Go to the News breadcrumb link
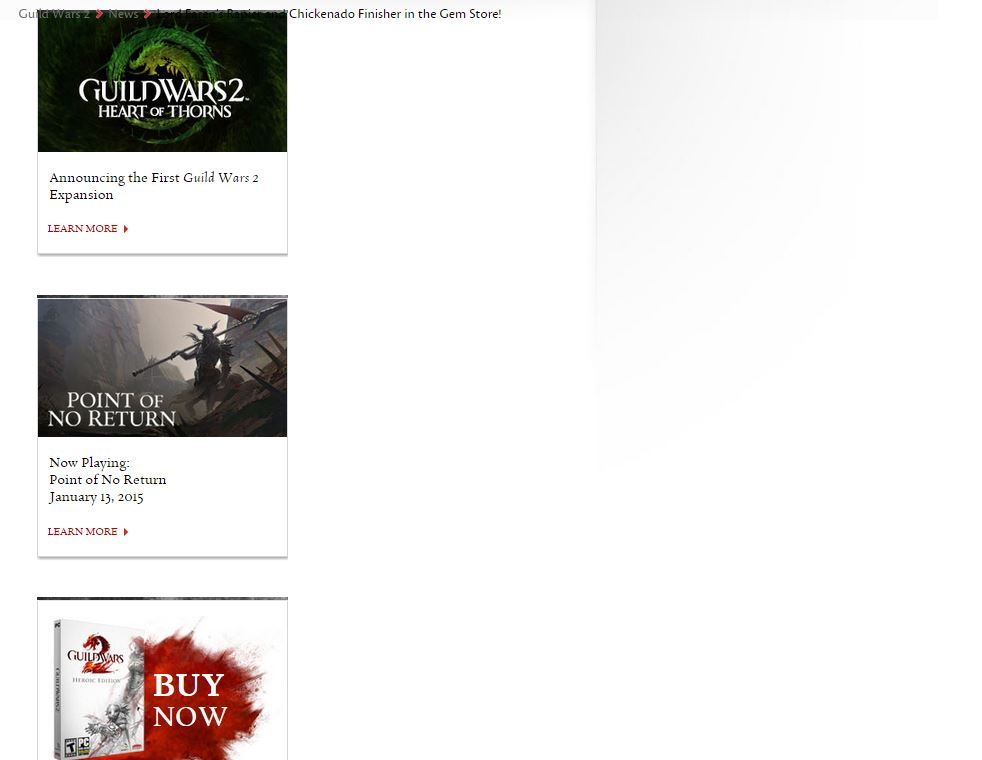The width and height of the screenshot is (982, 760). pyautogui.click(x=123, y=14)
